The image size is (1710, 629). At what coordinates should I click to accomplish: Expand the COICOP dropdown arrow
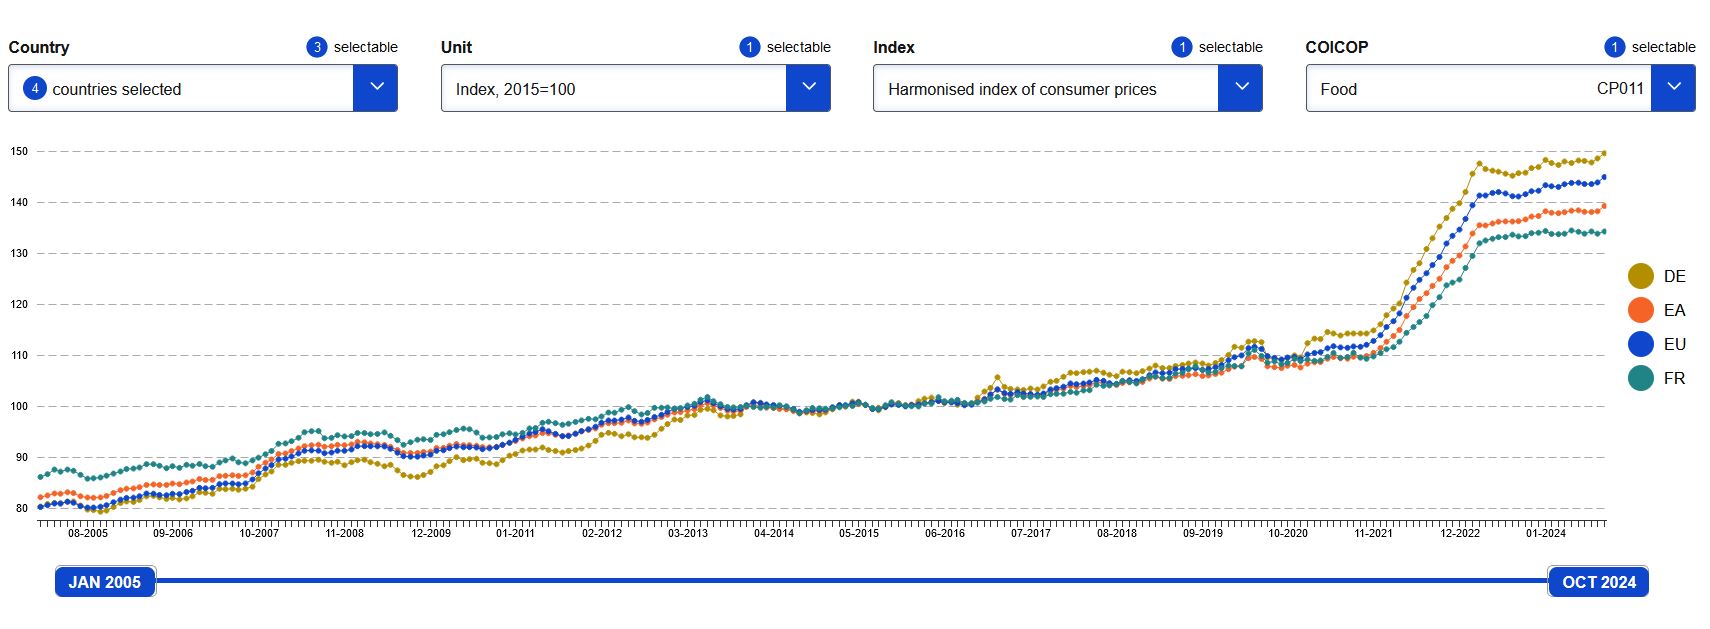pyautogui.click(x=1673, y=88)
